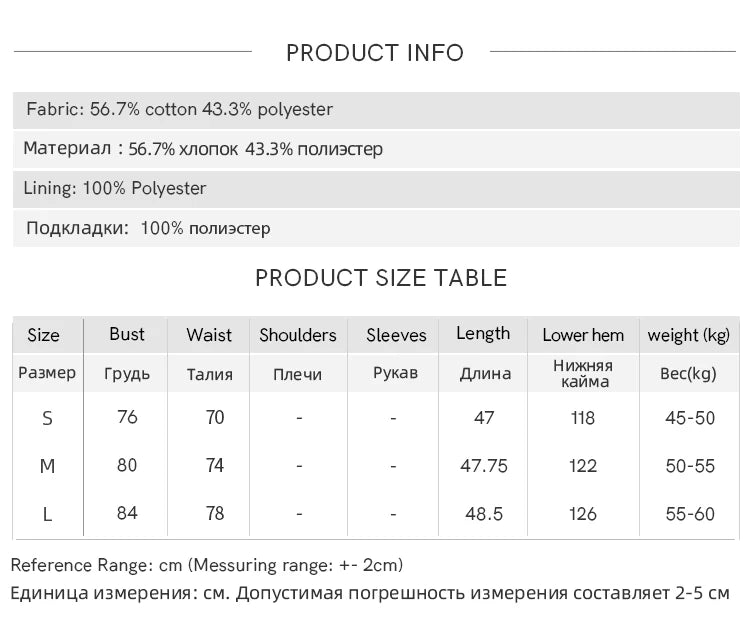Click the Подкладки полиэстер row
750x630 pixels.
click(x=376, y=228)
